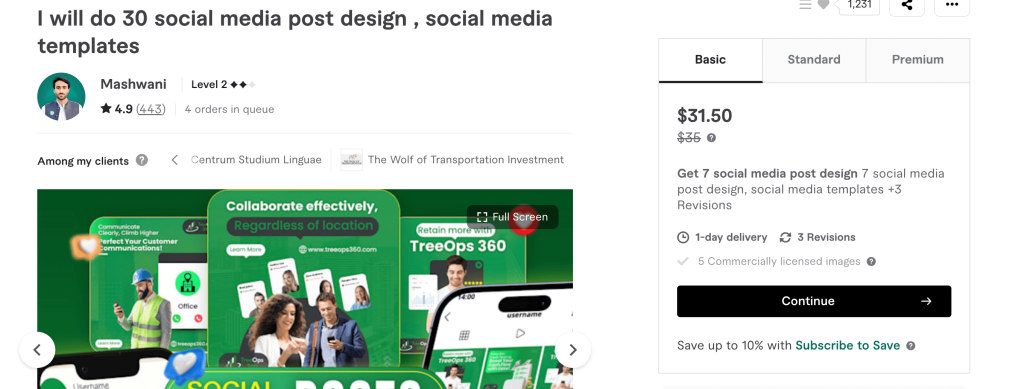Open the three-dots more options menu

(x=952, y=5)
